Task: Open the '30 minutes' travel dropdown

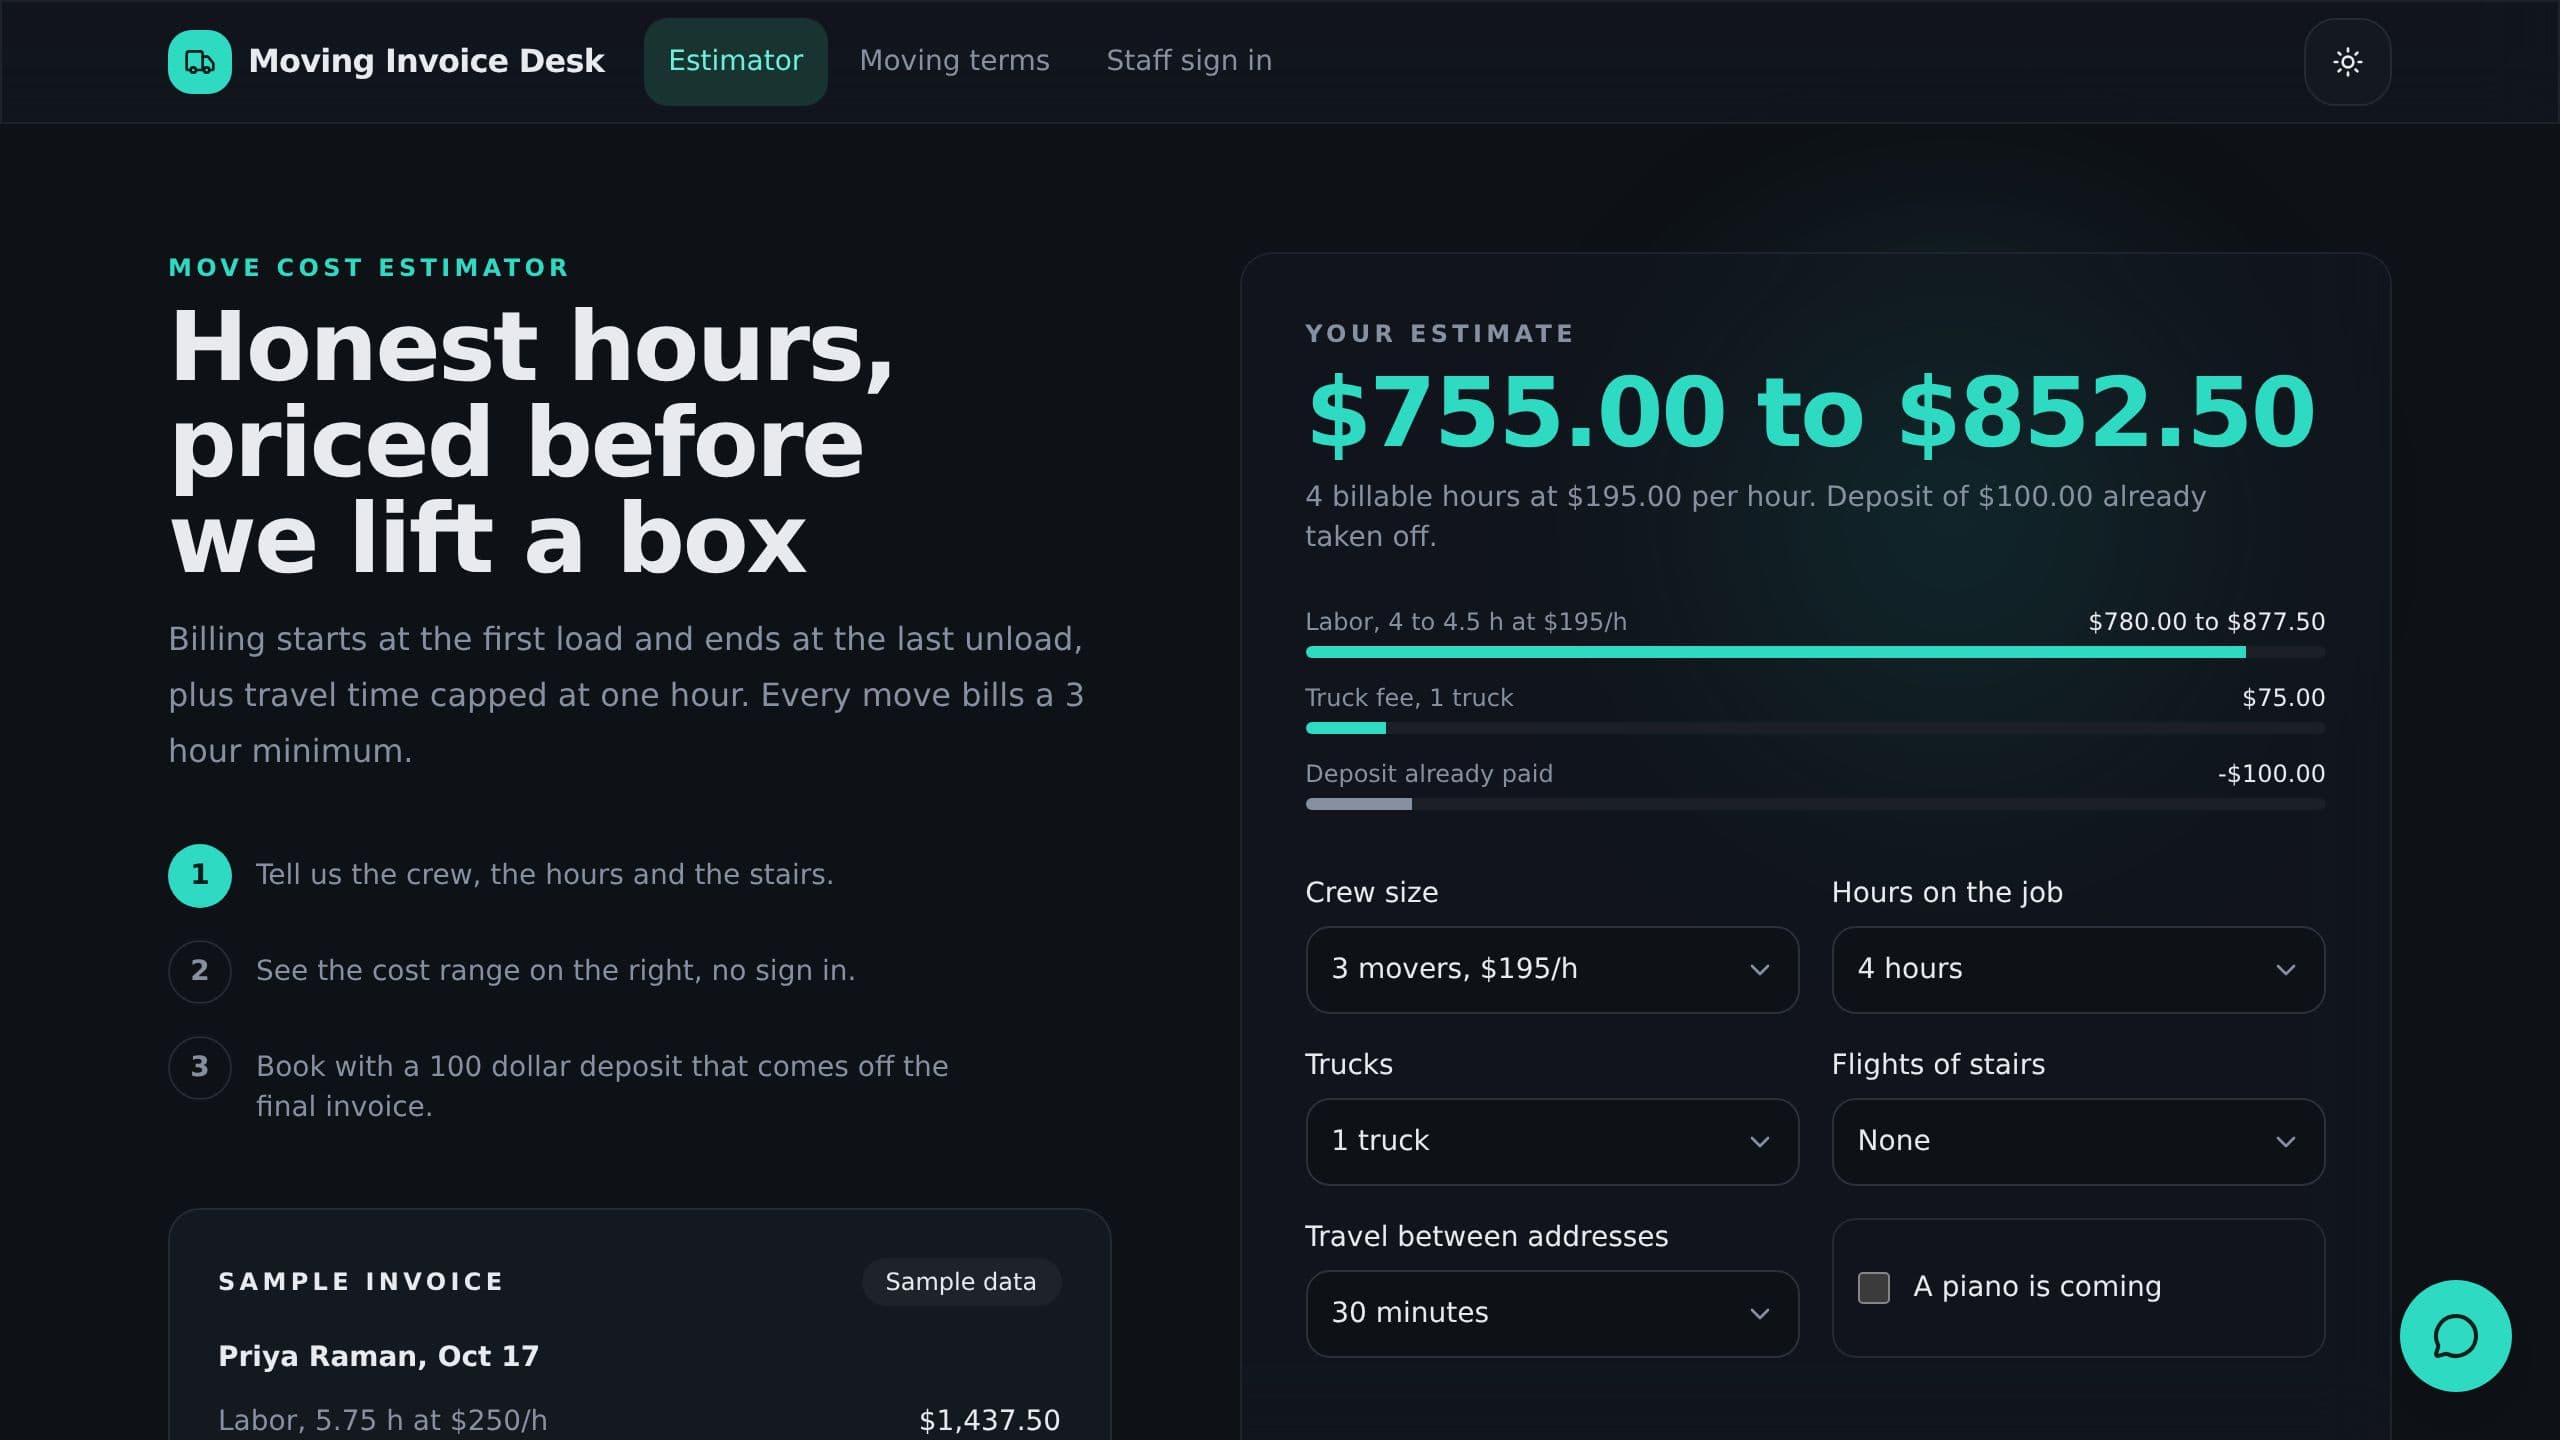Action: click(1552, 1314)
